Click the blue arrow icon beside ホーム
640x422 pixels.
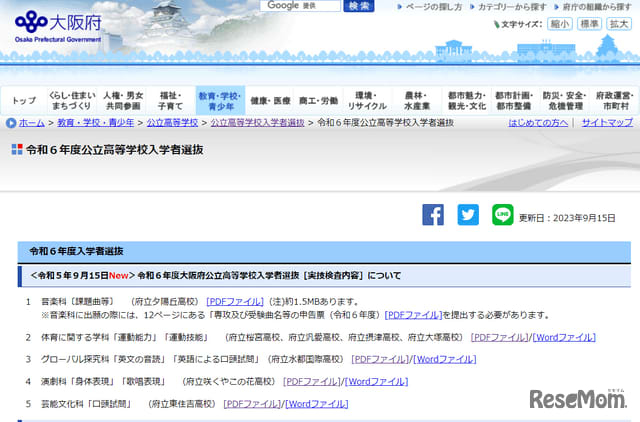pos(11,123)
